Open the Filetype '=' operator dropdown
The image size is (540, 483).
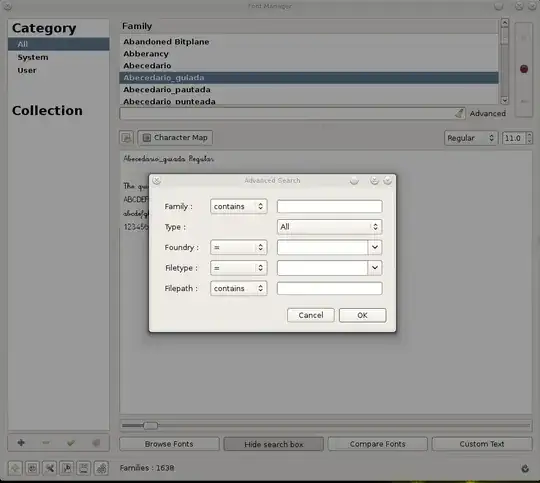239,268
